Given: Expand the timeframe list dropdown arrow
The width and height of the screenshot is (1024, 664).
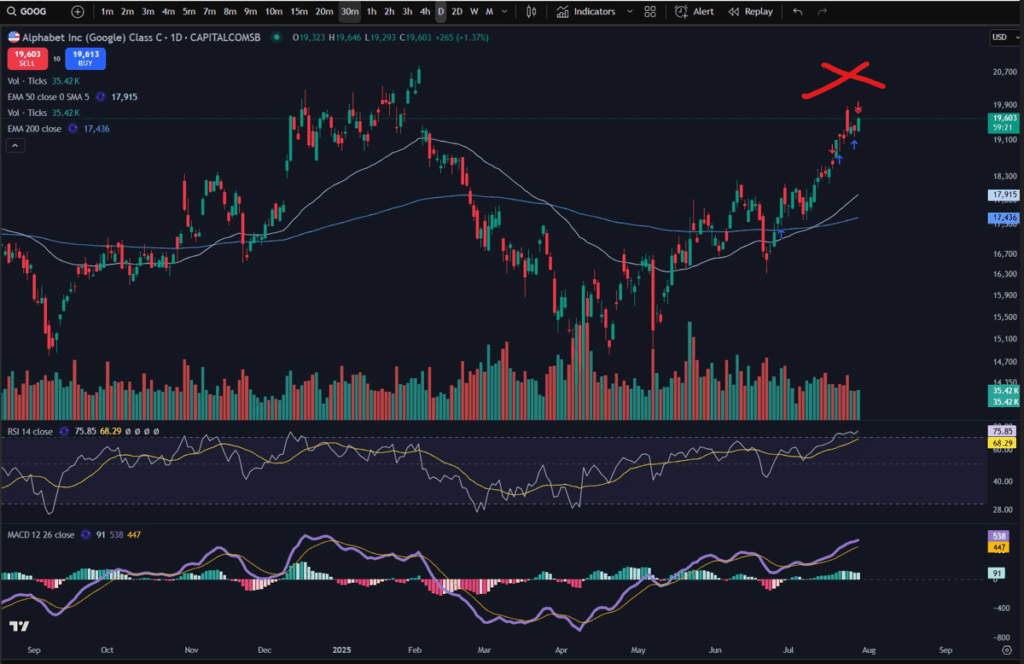Looking at the screenshot, I should [x=504, y=12].
